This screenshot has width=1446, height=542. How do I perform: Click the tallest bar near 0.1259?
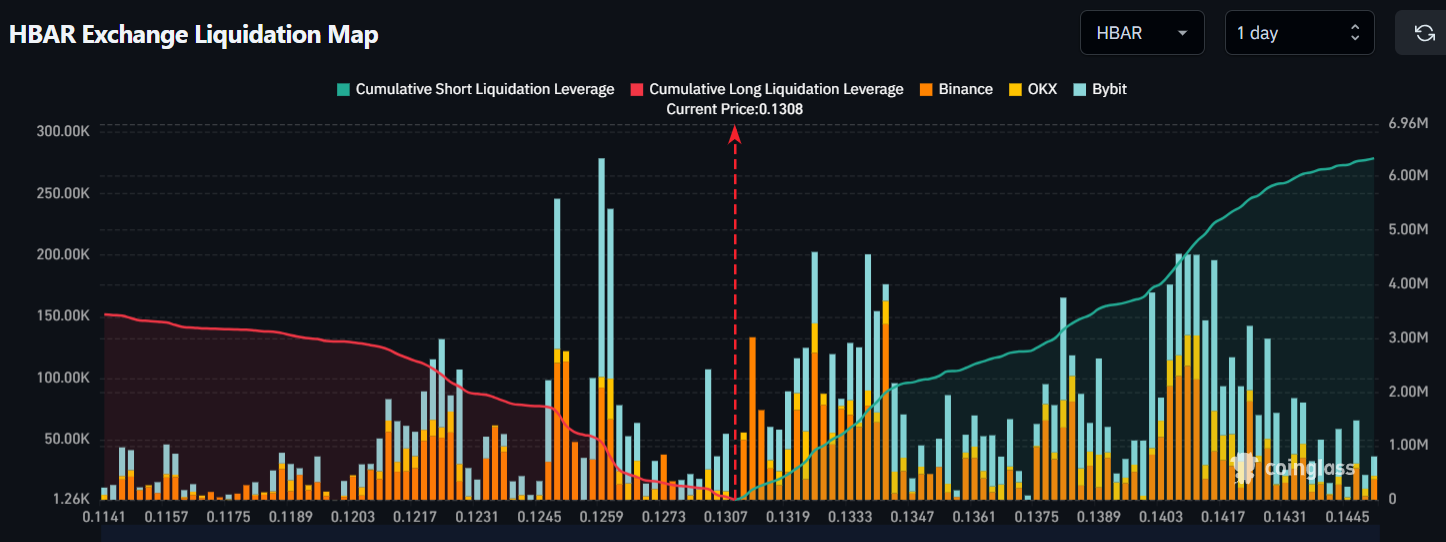[601, 300]
